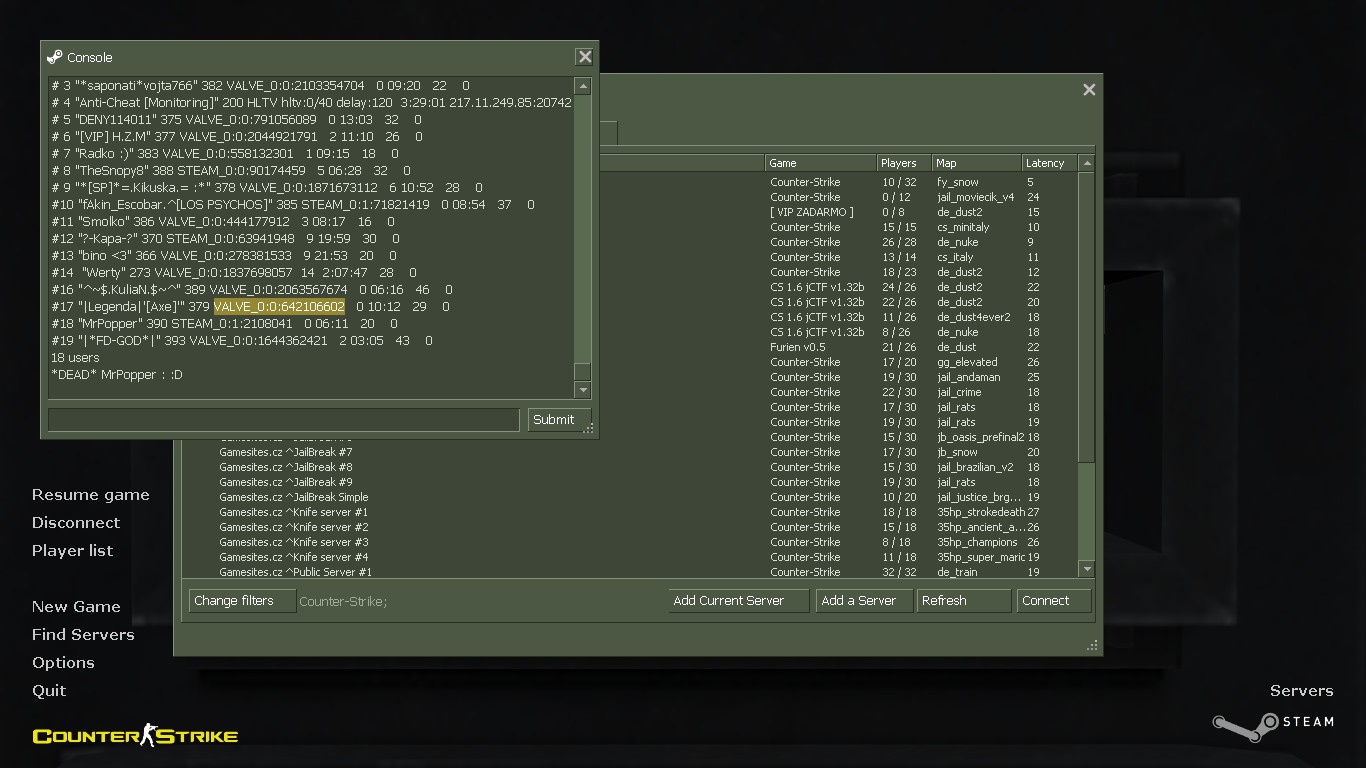
Task: Open Change filters in server browser
Action: 242,601
